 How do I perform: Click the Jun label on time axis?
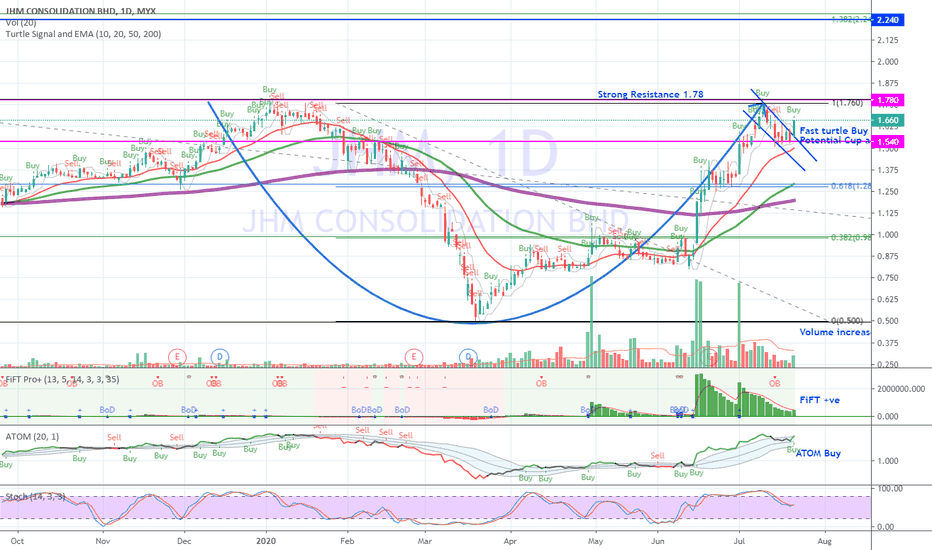click(x=657, y=541)
